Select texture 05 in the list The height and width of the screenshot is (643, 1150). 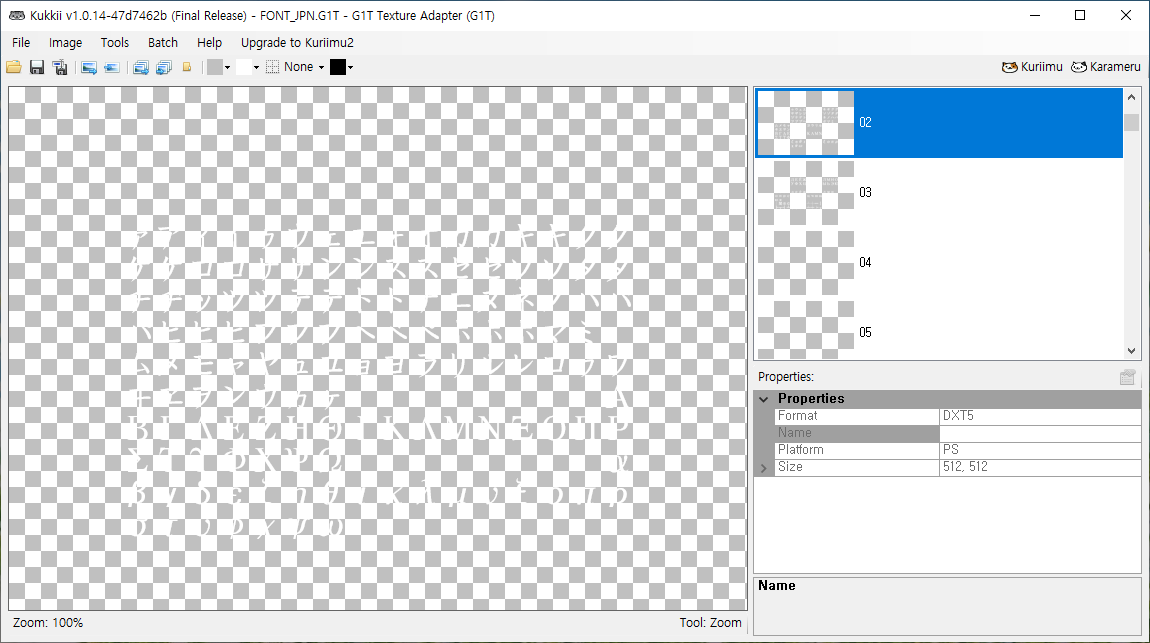tap(939, 330)
